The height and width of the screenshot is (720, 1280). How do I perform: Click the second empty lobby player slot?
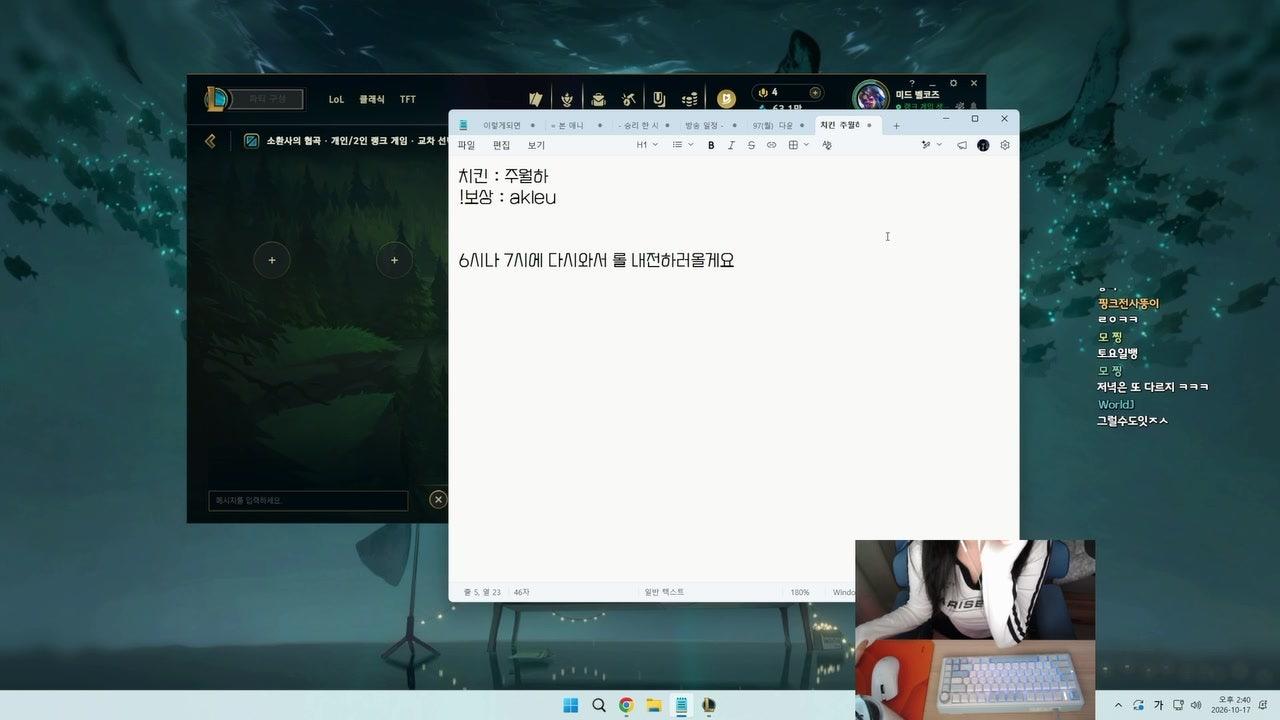394,260
